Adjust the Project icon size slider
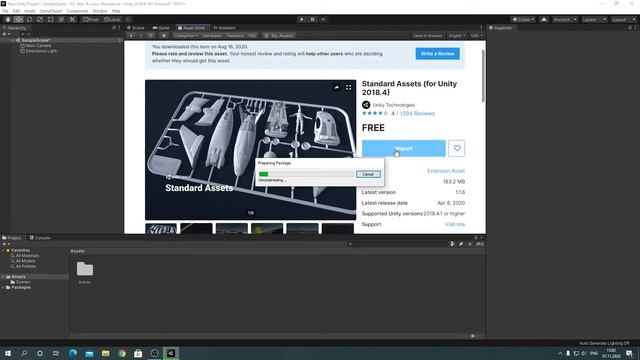 [x=473, y=336]
